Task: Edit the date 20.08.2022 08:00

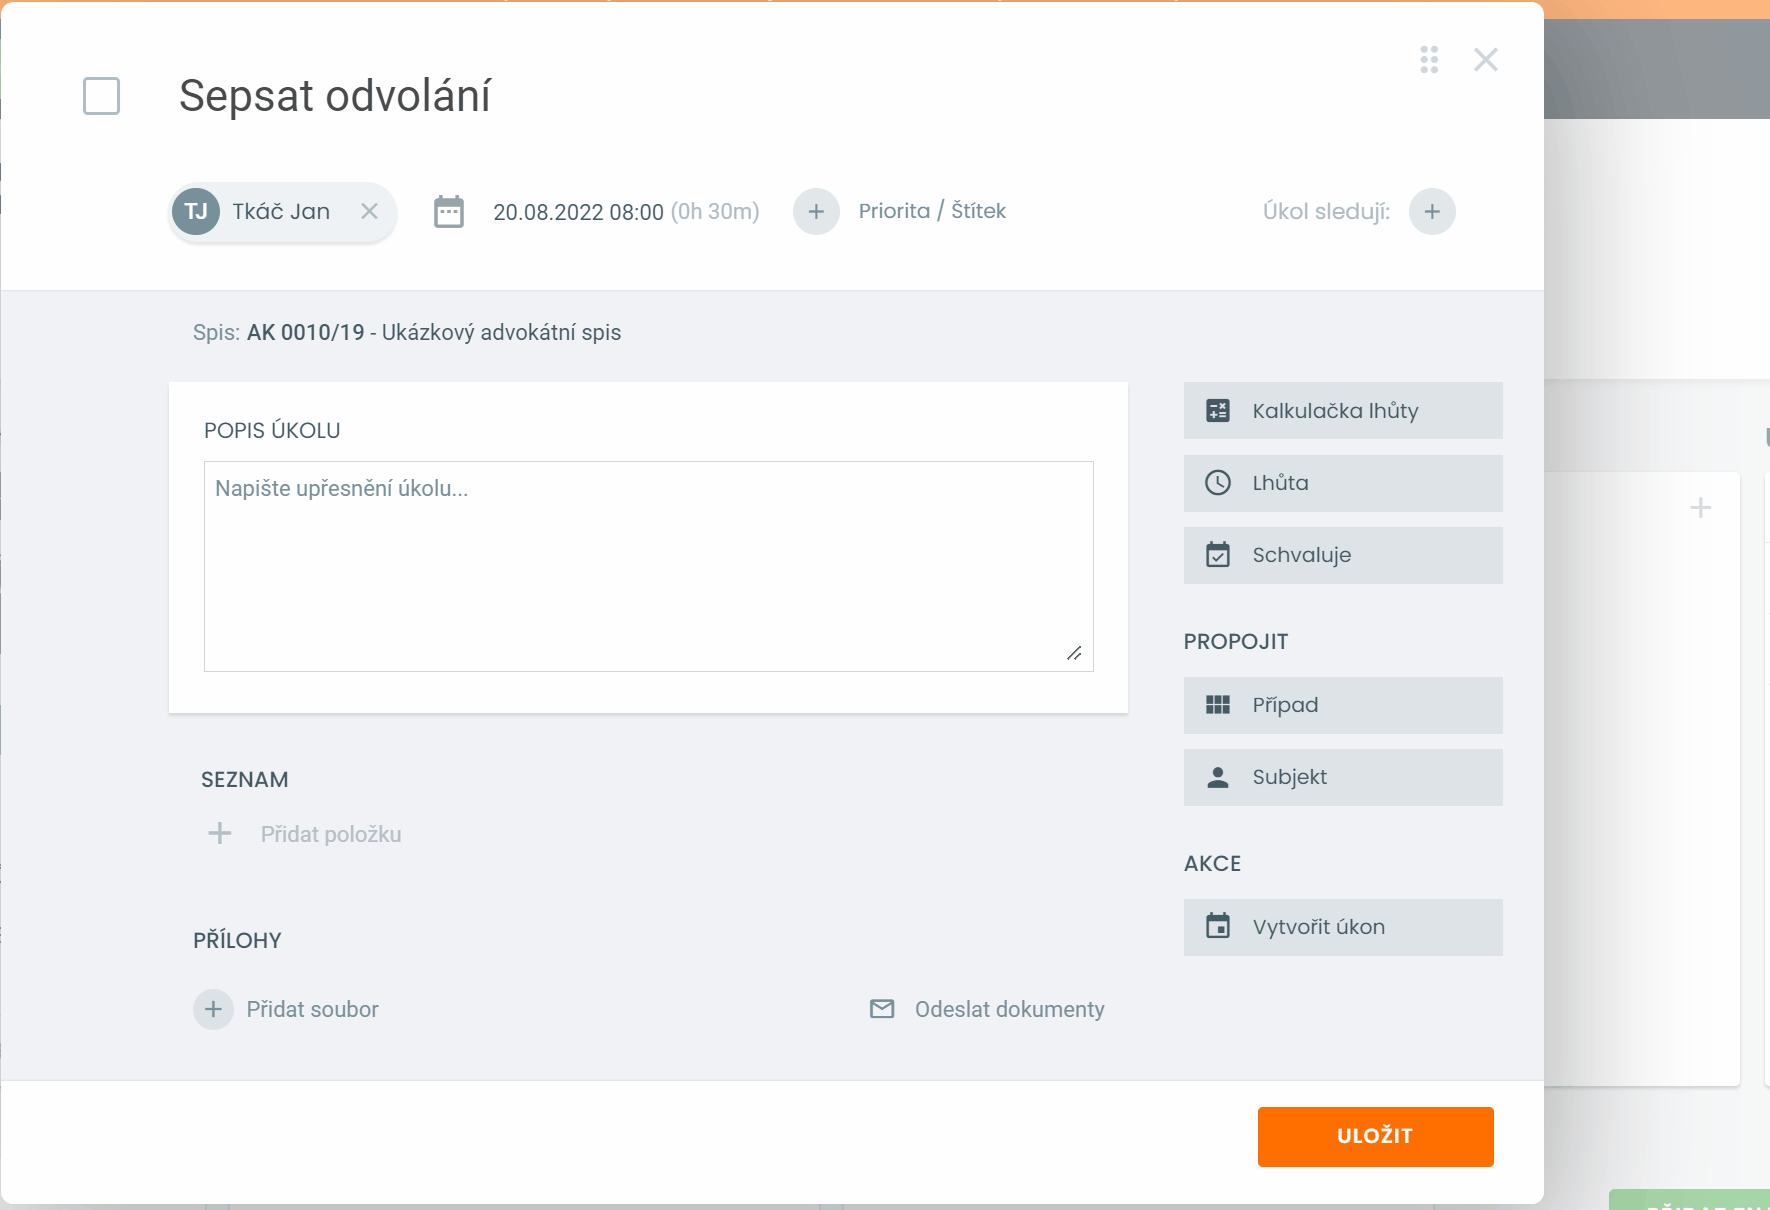Action: pyautogui.click(x=578, y=212)
